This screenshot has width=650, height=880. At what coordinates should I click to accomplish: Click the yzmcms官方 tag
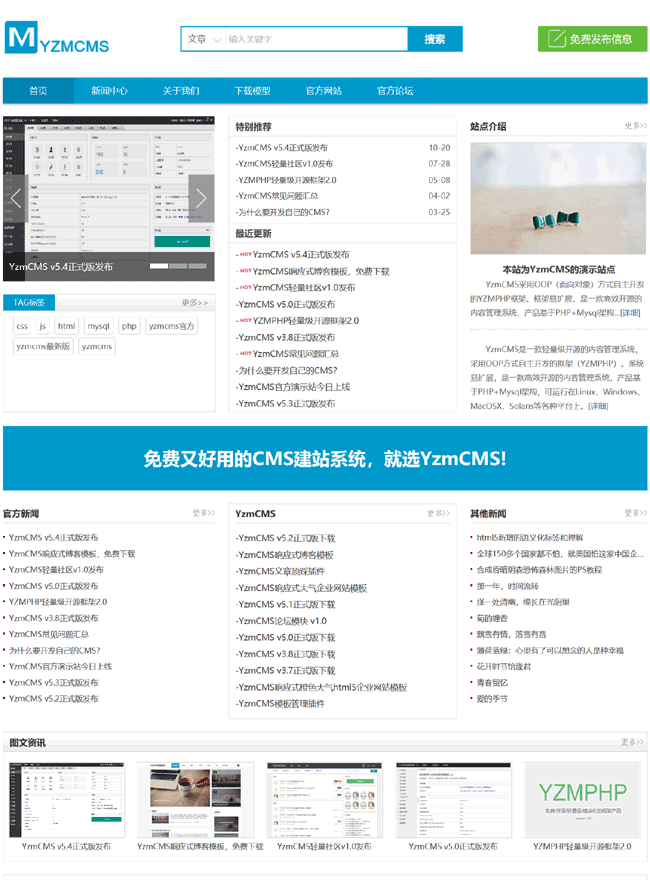(171, 326)
